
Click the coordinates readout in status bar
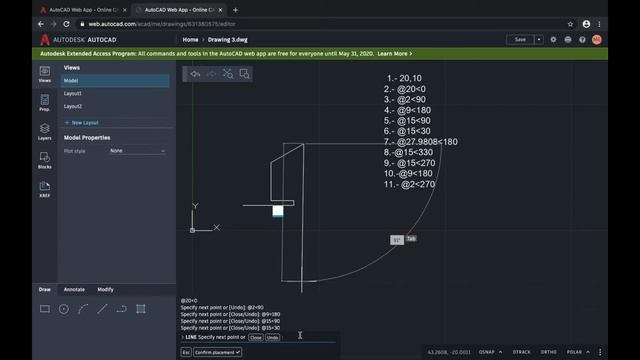point(449,352)
